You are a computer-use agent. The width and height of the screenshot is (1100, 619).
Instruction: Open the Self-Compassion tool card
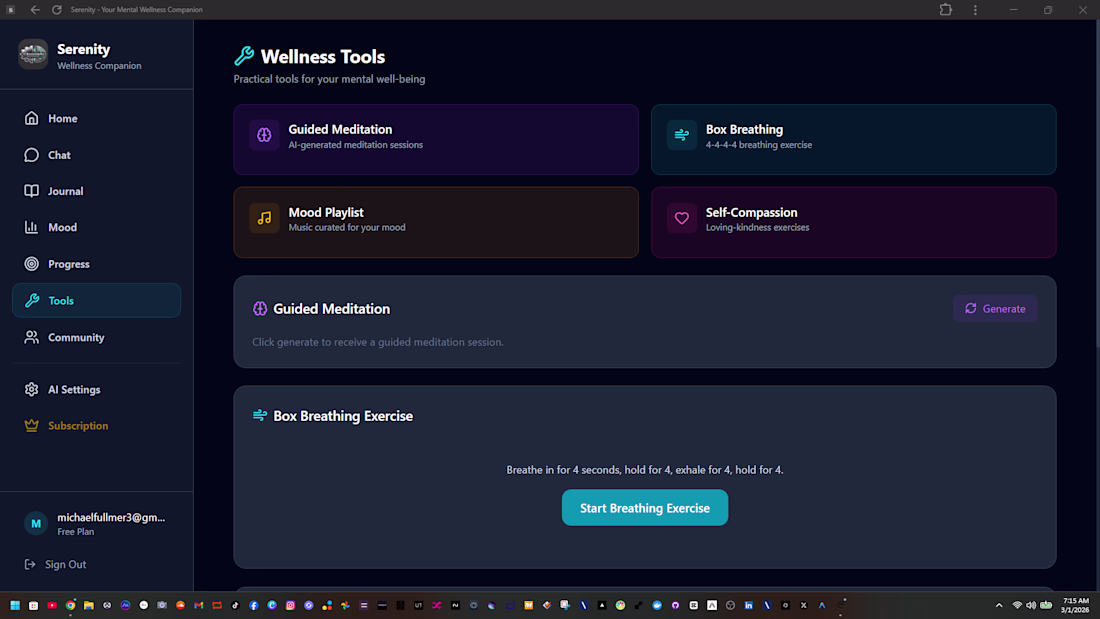point(854,222)
